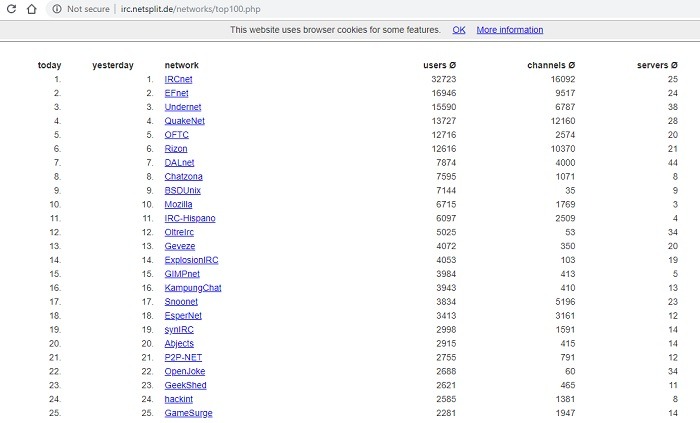Click the 'channels Ø' column header

coord(551,65)
